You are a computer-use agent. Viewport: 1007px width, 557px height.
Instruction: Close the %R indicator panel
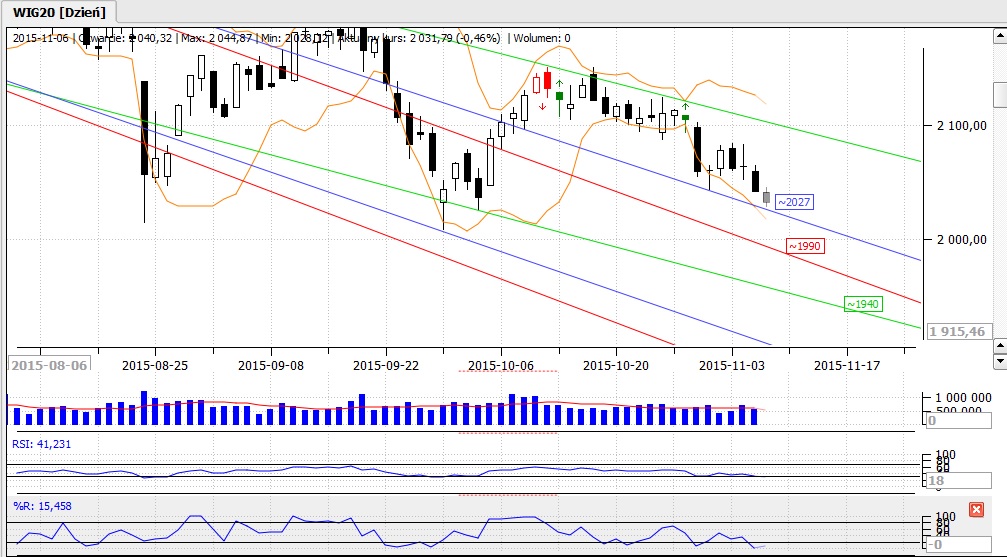click(976, 510)
